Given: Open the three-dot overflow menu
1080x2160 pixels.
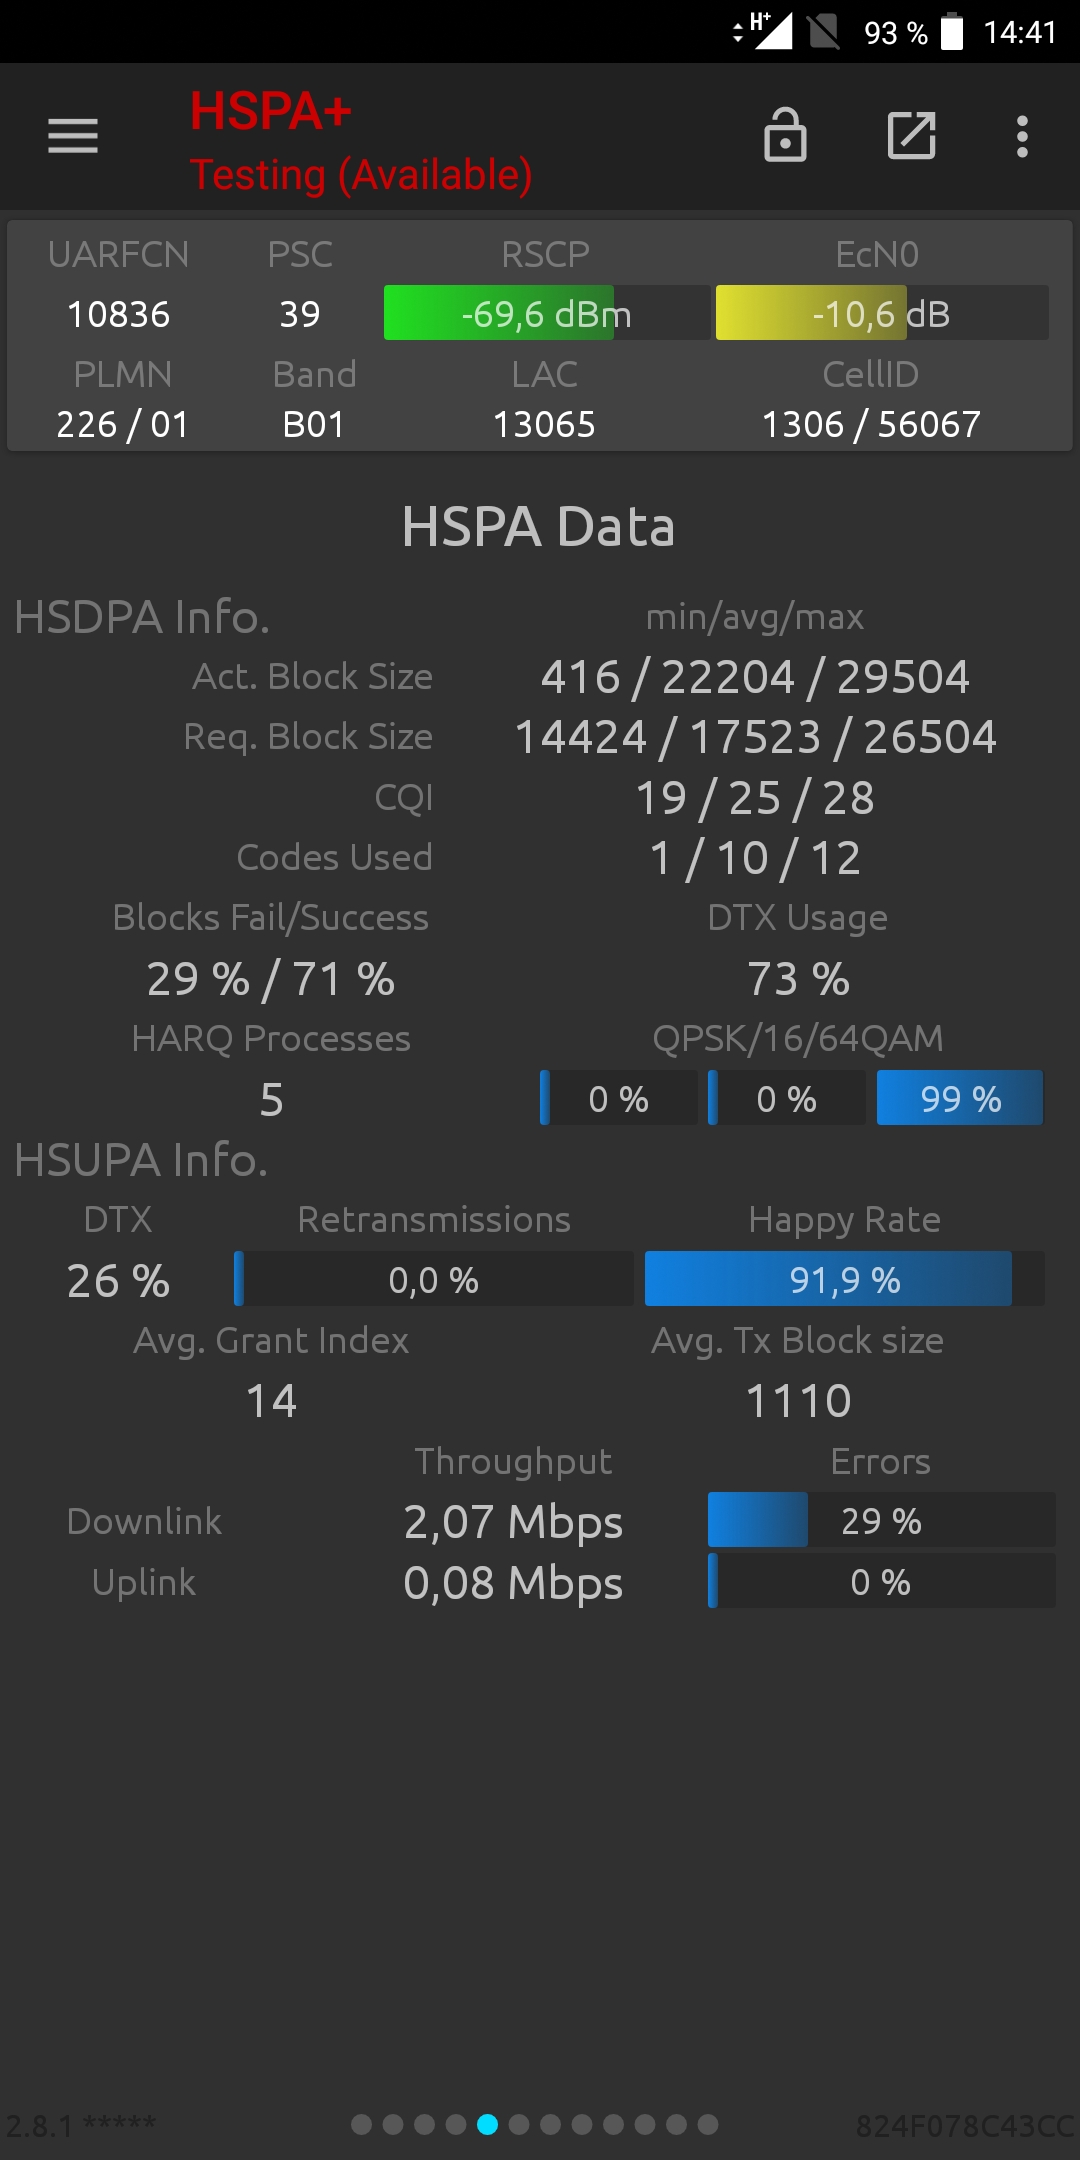Looking at the screenshot, I should pyautogui.click(x=1022, y=136).
